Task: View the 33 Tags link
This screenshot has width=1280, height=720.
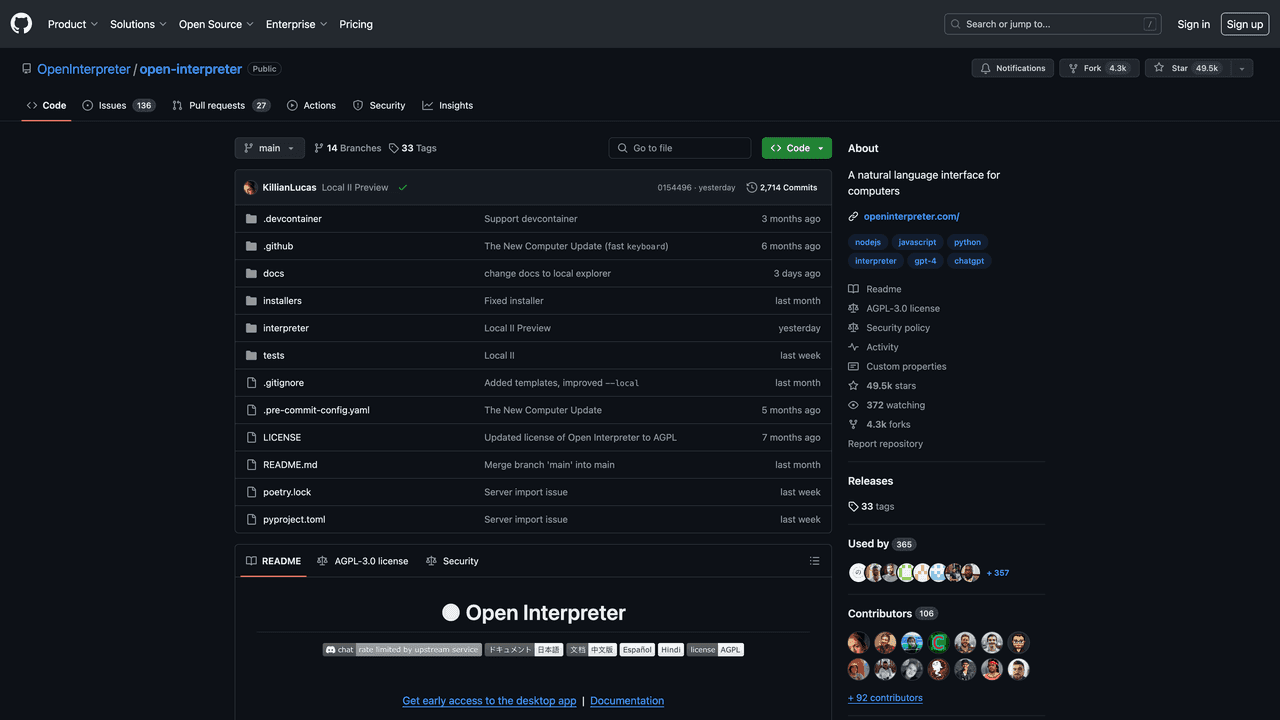Action: (413, 148)
